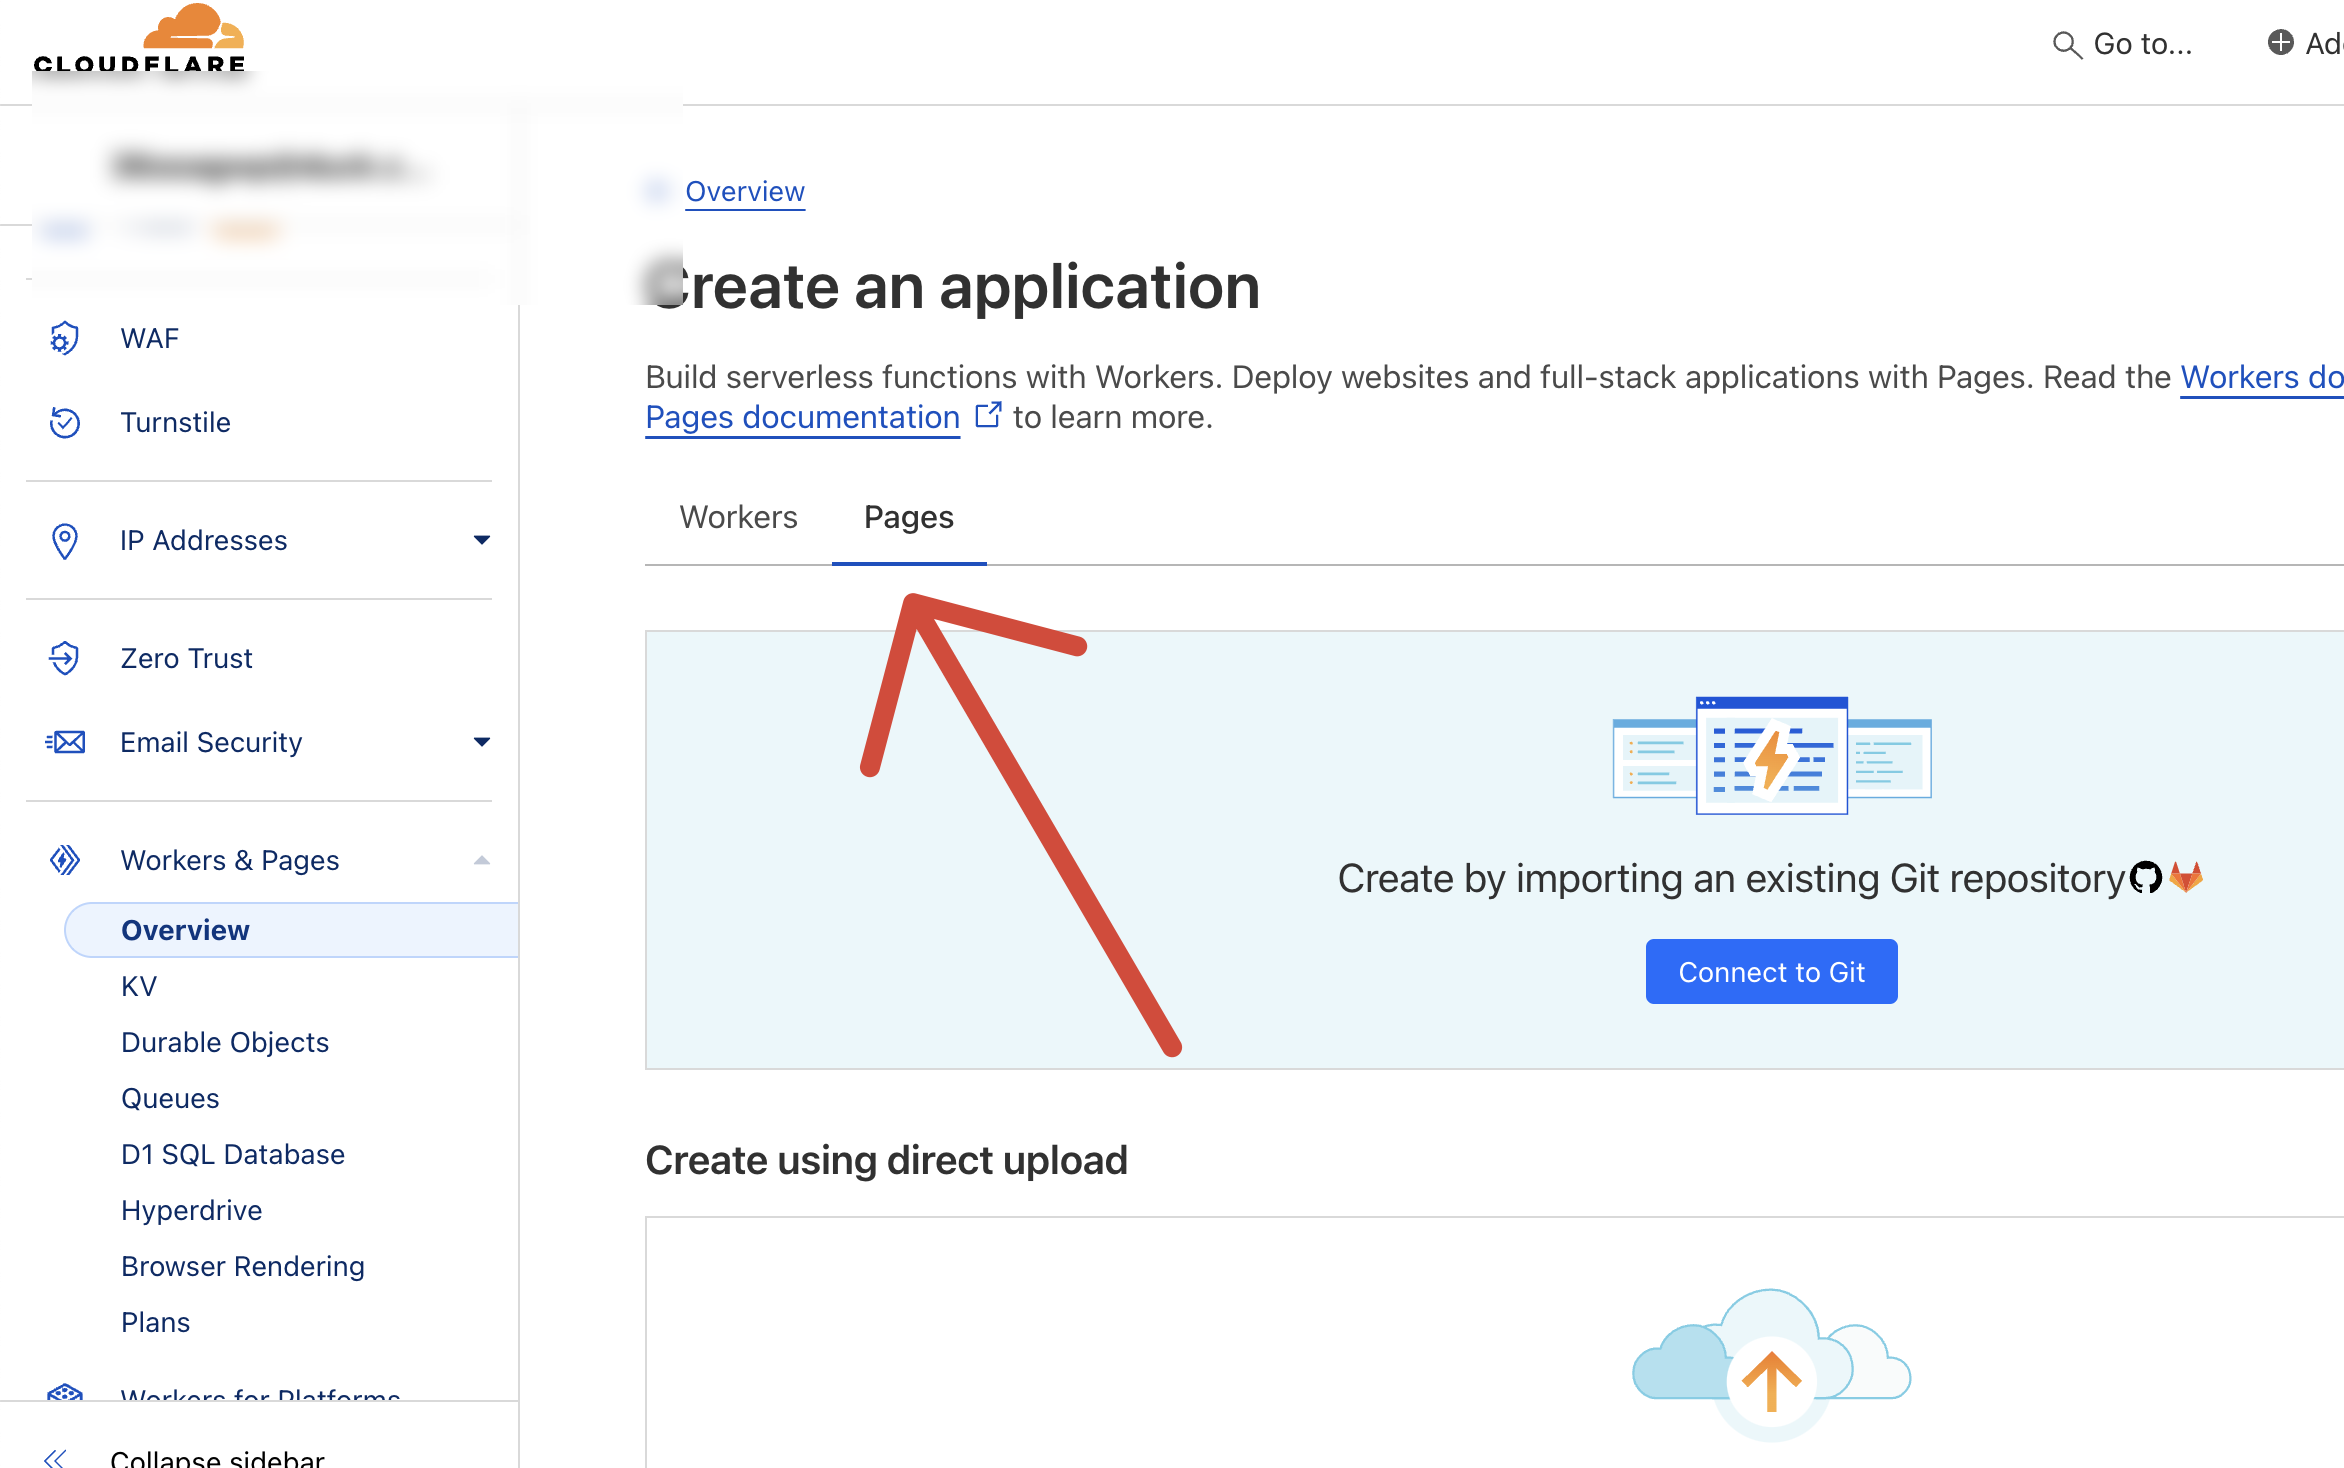Click the Email Security envelope icon
Viewport: 2344px width, 1468px height.
coord(65,742)
